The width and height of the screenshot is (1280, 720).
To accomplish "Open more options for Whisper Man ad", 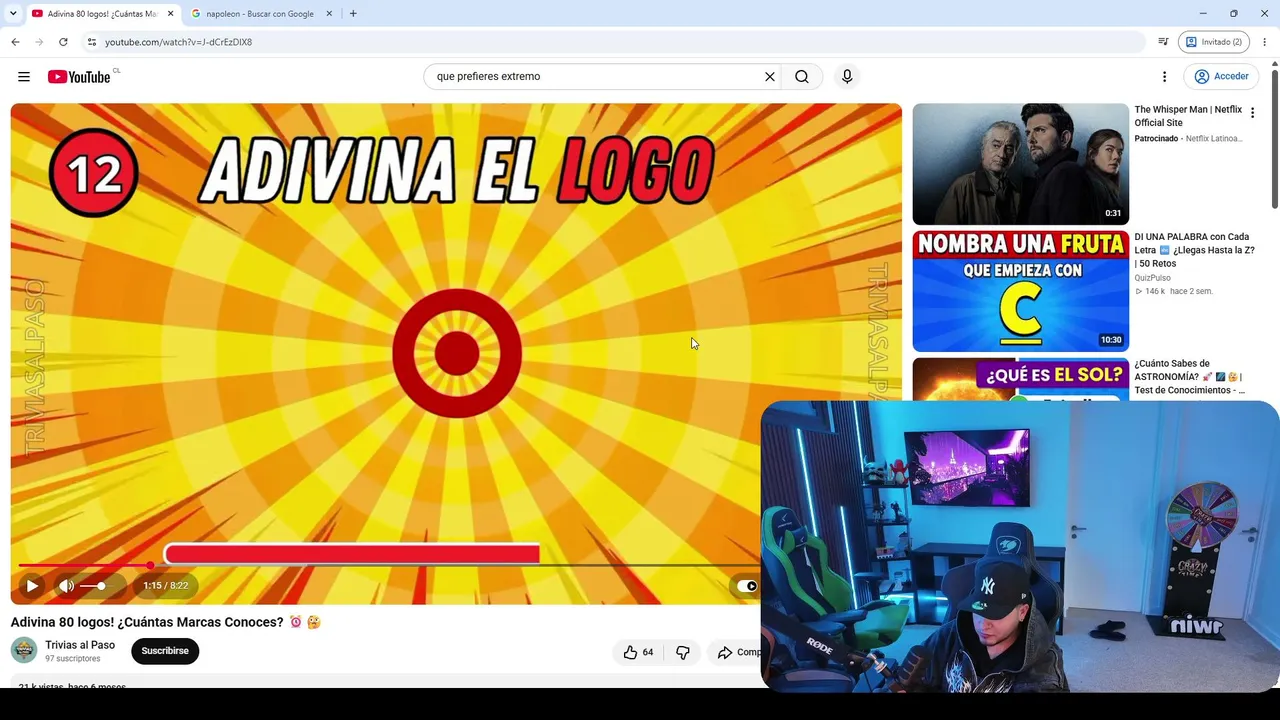I will pos(1252,113).
